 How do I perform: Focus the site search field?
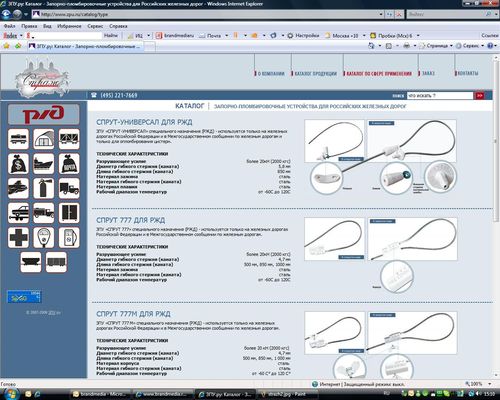[440, 96]
